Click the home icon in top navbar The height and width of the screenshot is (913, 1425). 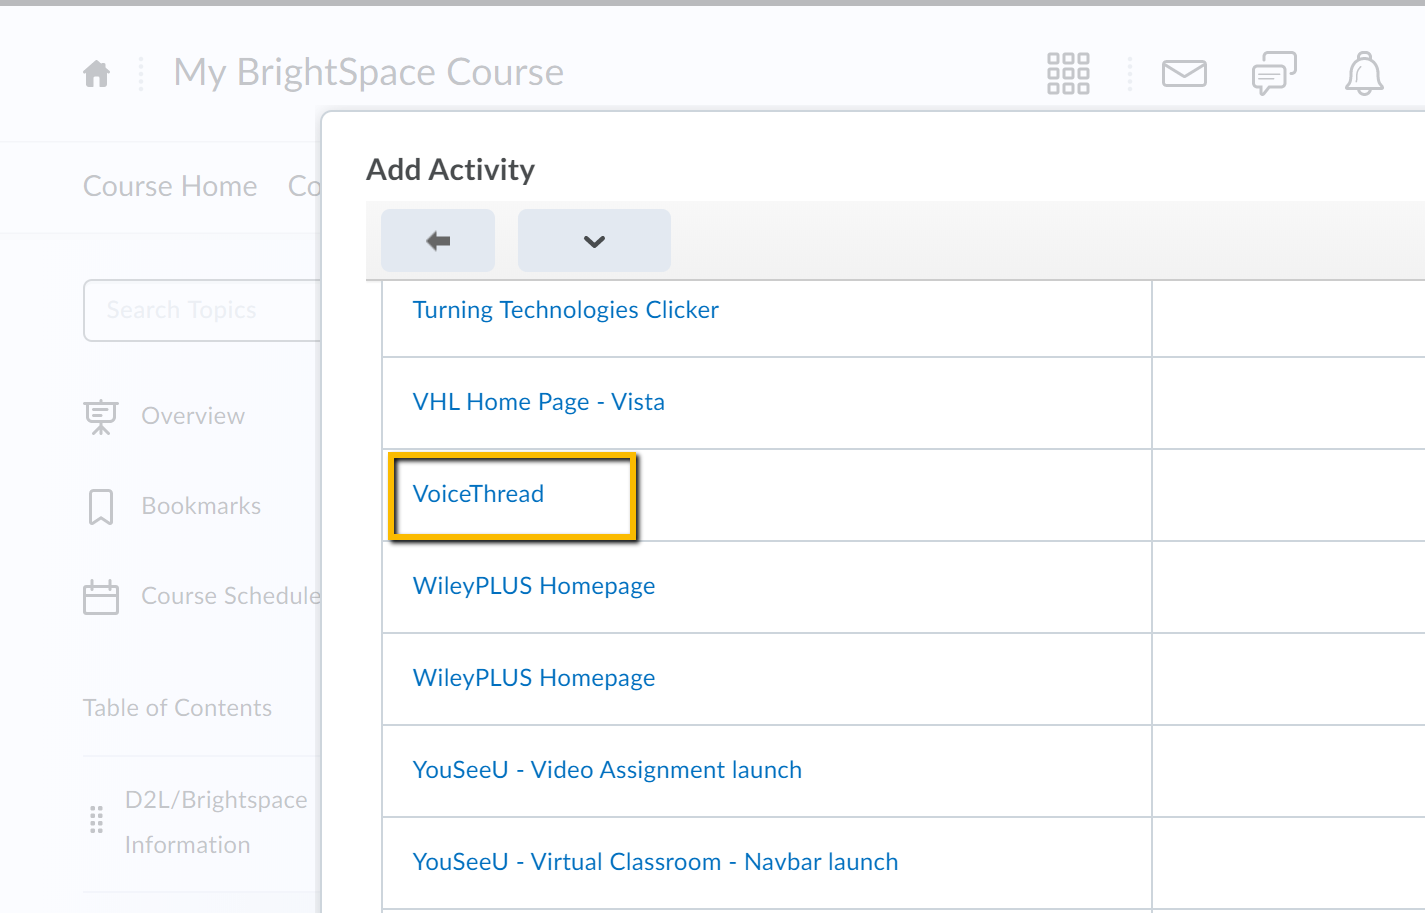pos(96,73)
